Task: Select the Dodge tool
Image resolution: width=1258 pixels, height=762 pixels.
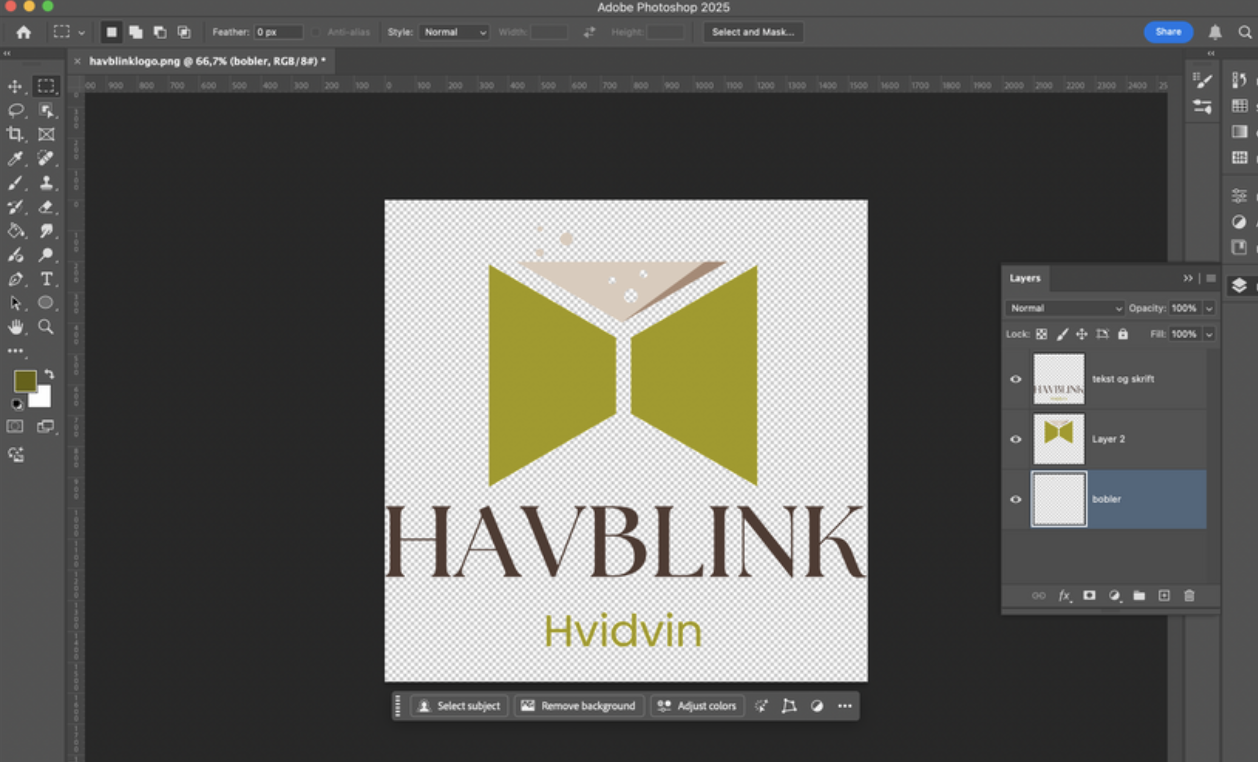Action: 46,255
